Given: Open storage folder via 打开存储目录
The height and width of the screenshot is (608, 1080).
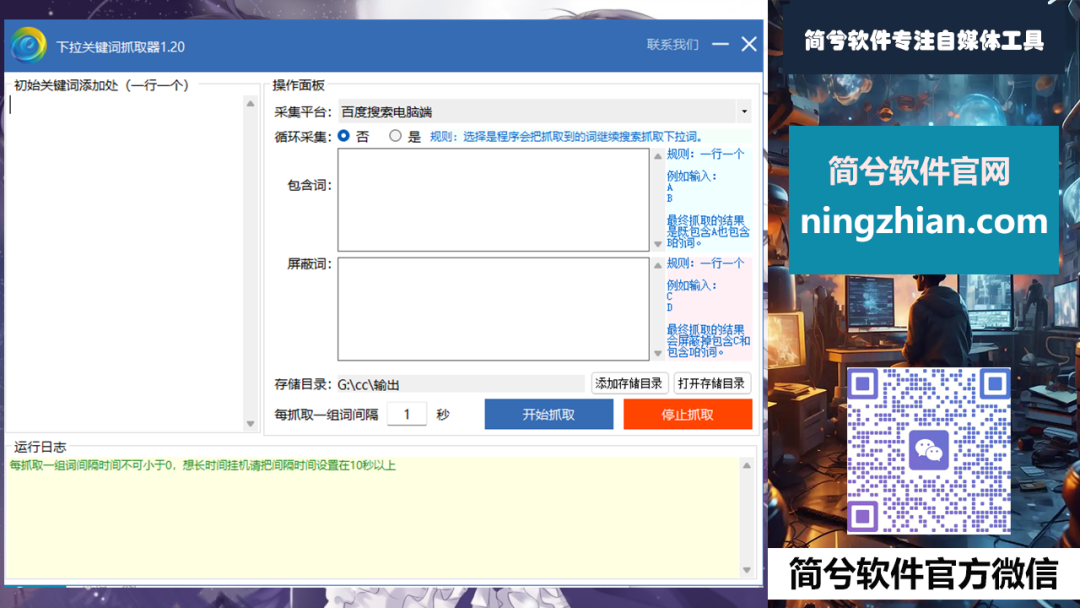Looking at the screenshot, I should tap(711, 383).
